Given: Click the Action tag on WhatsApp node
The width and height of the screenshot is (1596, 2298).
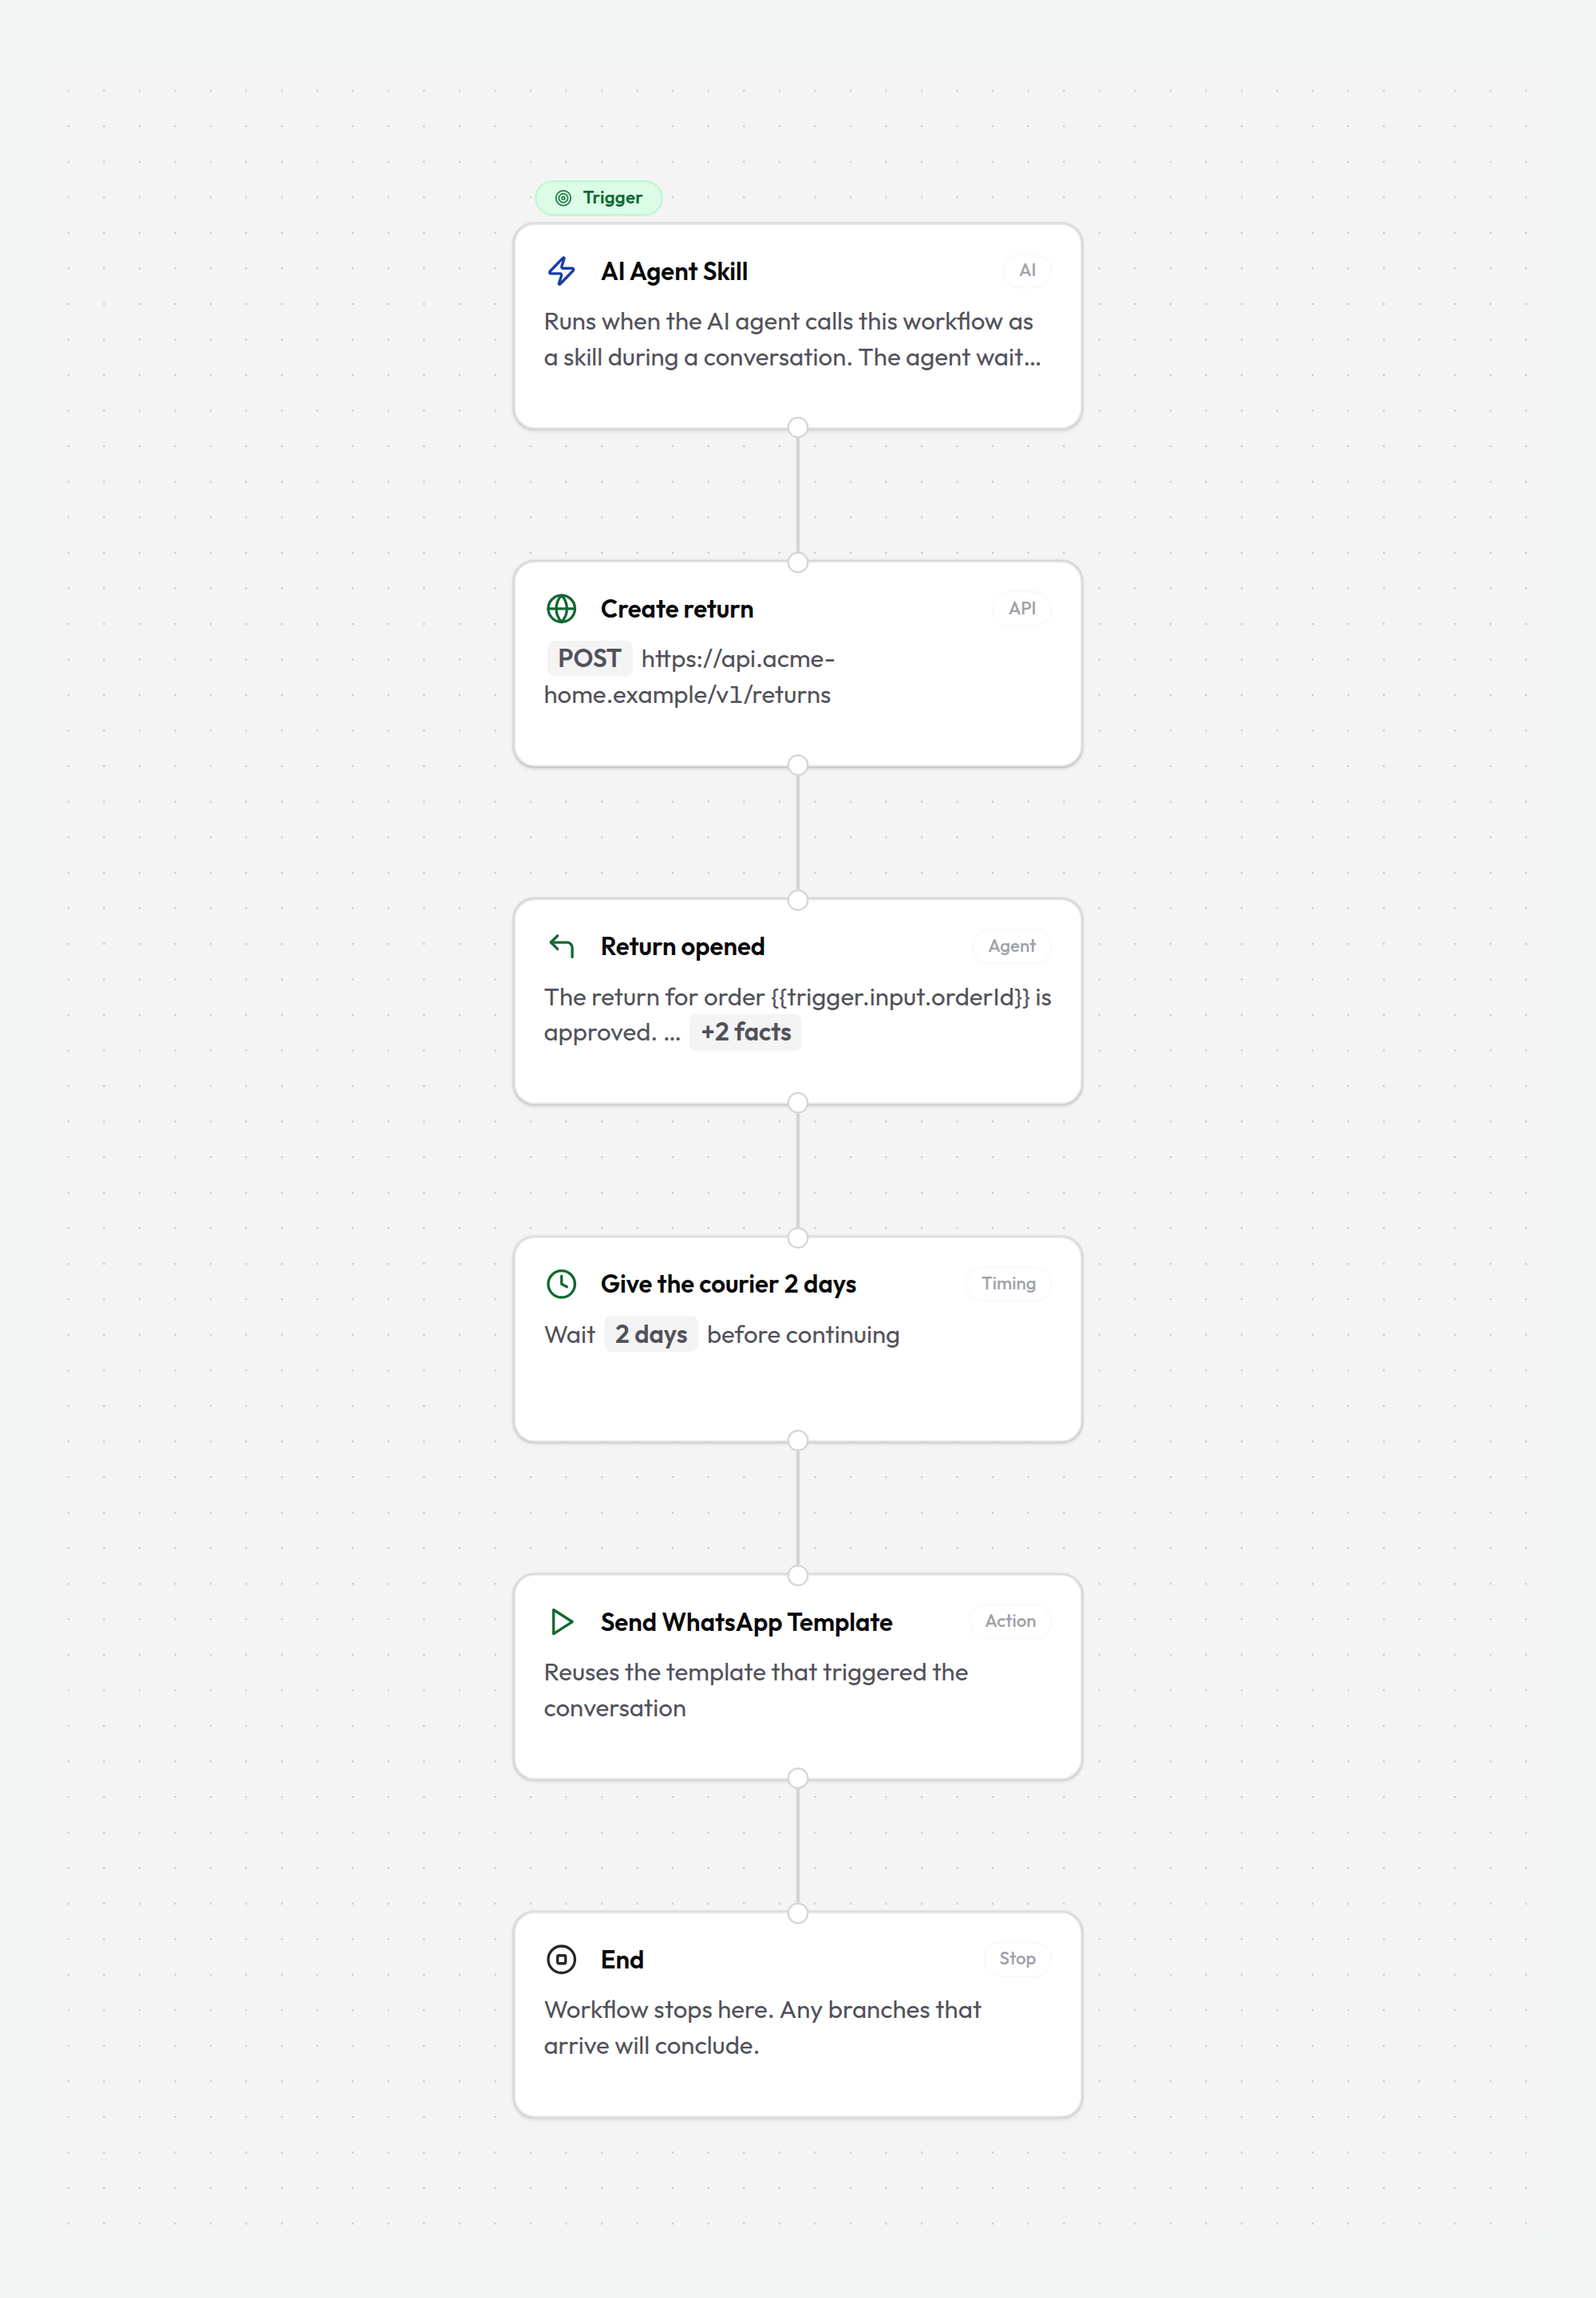Looking at the screenshot, I should 1010,1621.
